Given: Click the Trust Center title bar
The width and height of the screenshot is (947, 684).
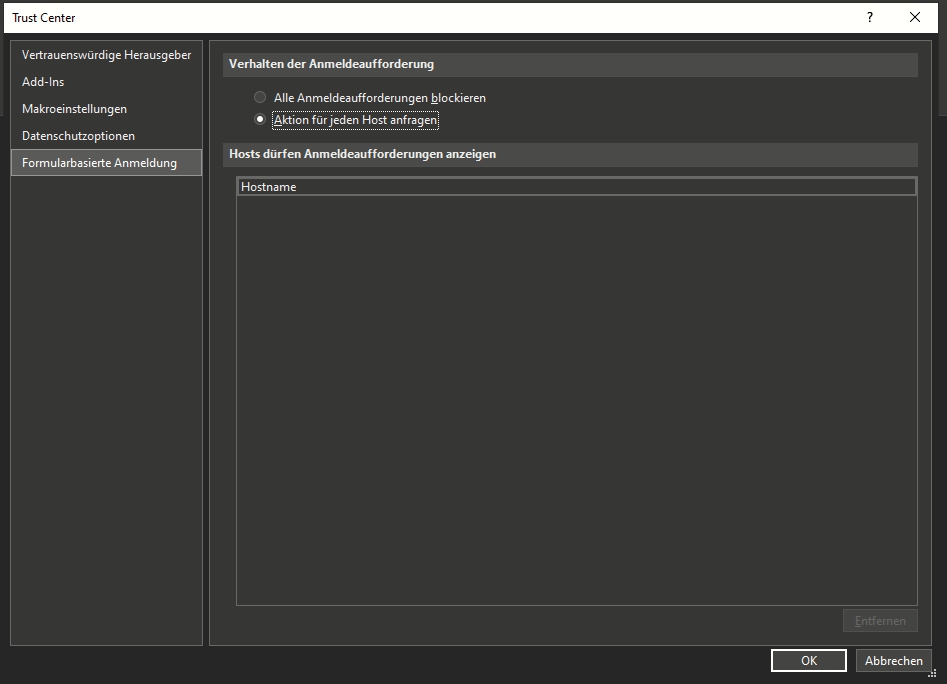Looking at the screenshot, I should pos(400,17).
